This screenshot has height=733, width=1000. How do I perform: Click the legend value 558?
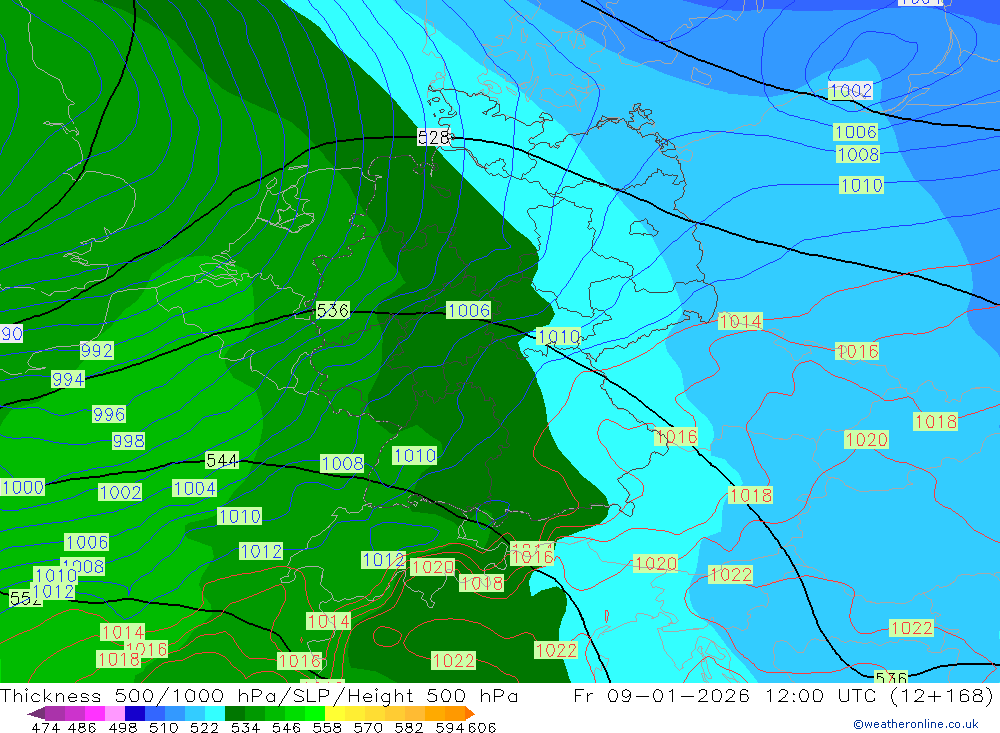point(327,727)
